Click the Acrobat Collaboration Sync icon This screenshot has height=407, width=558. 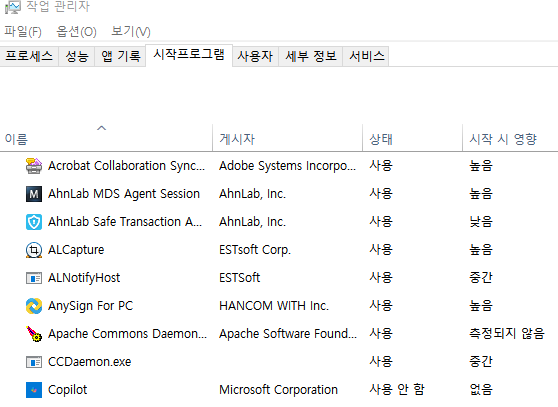(x=34, y=166)
